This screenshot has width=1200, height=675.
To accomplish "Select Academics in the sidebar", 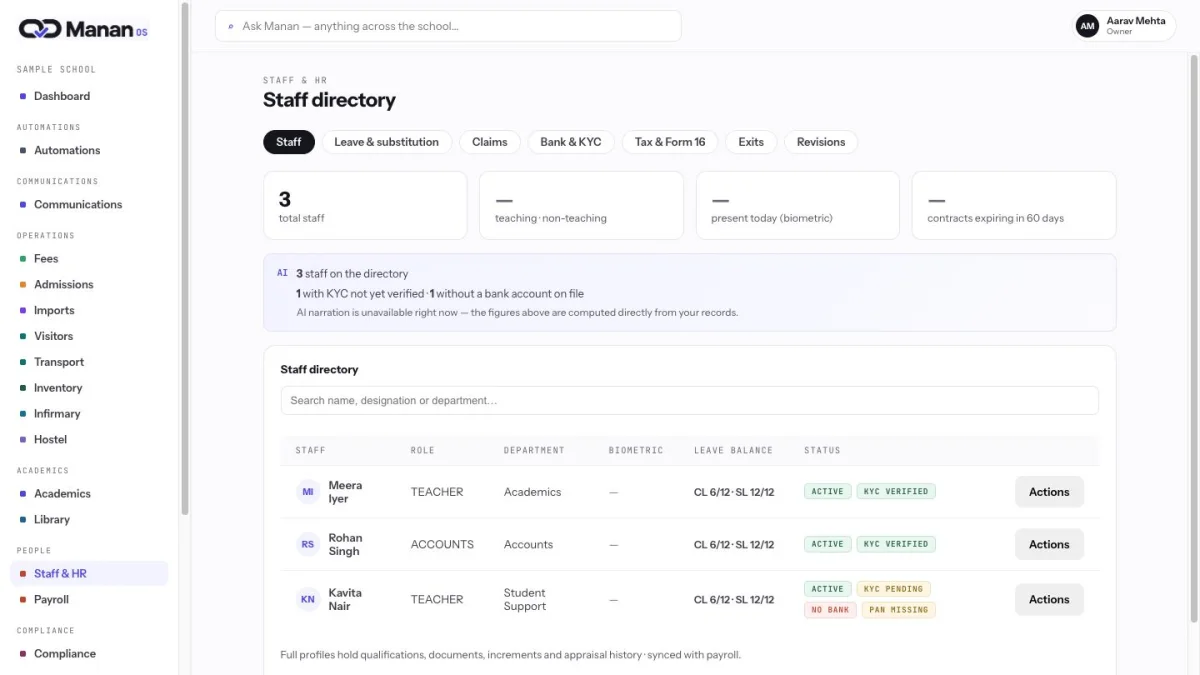I will tap(89, 493).
